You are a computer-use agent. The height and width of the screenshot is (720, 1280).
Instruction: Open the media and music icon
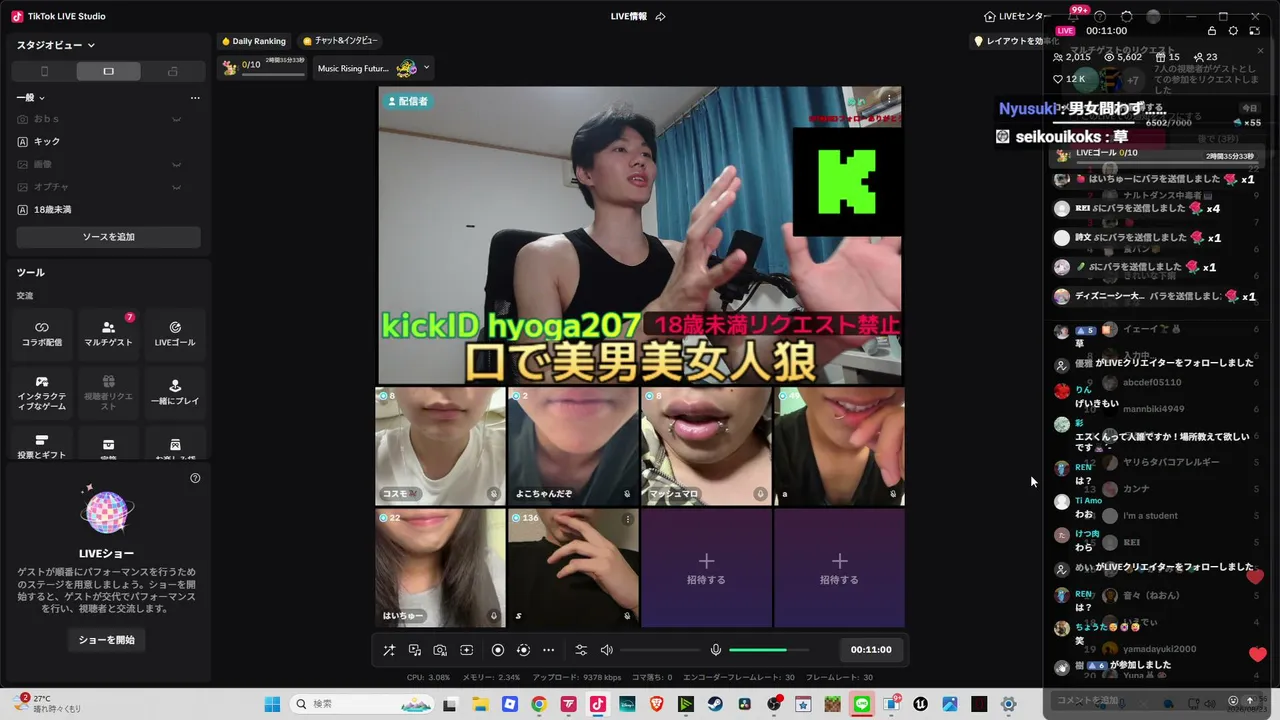415,650
